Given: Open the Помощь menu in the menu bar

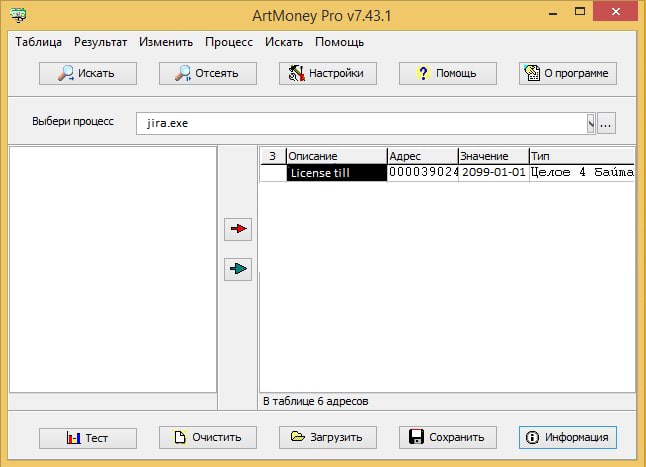Looking at the screenshot, I should [339, 42].
